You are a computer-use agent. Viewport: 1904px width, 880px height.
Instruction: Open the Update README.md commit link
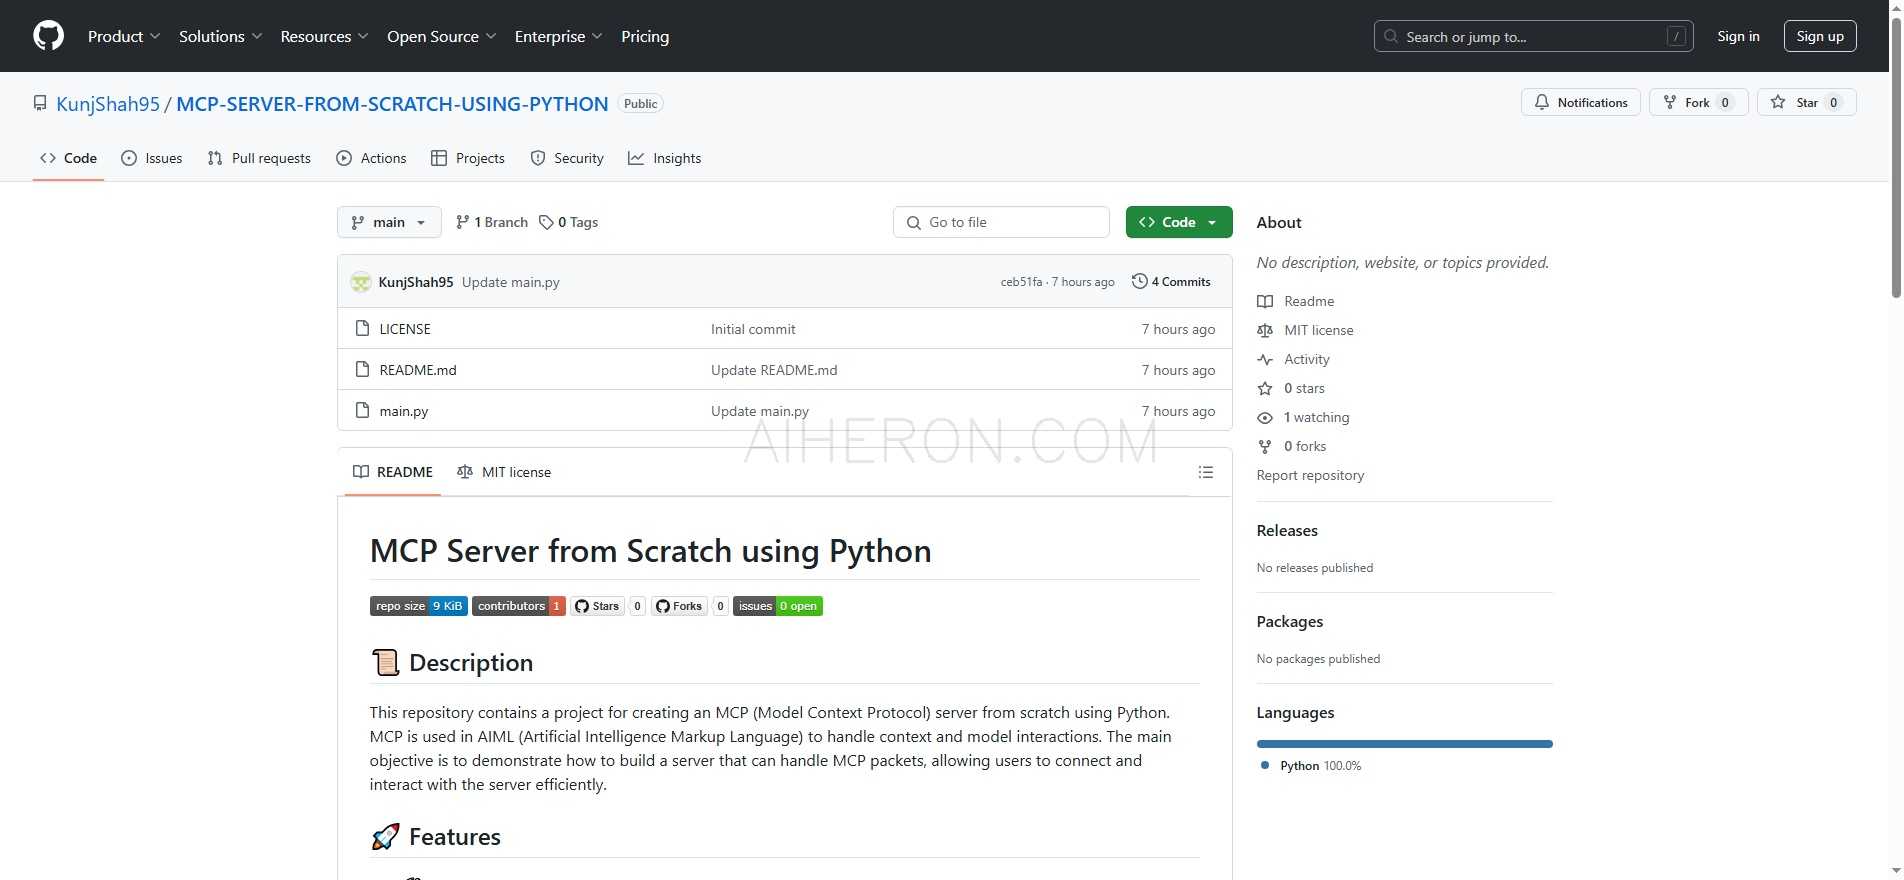pyautogui.click(x=774, y=370)
